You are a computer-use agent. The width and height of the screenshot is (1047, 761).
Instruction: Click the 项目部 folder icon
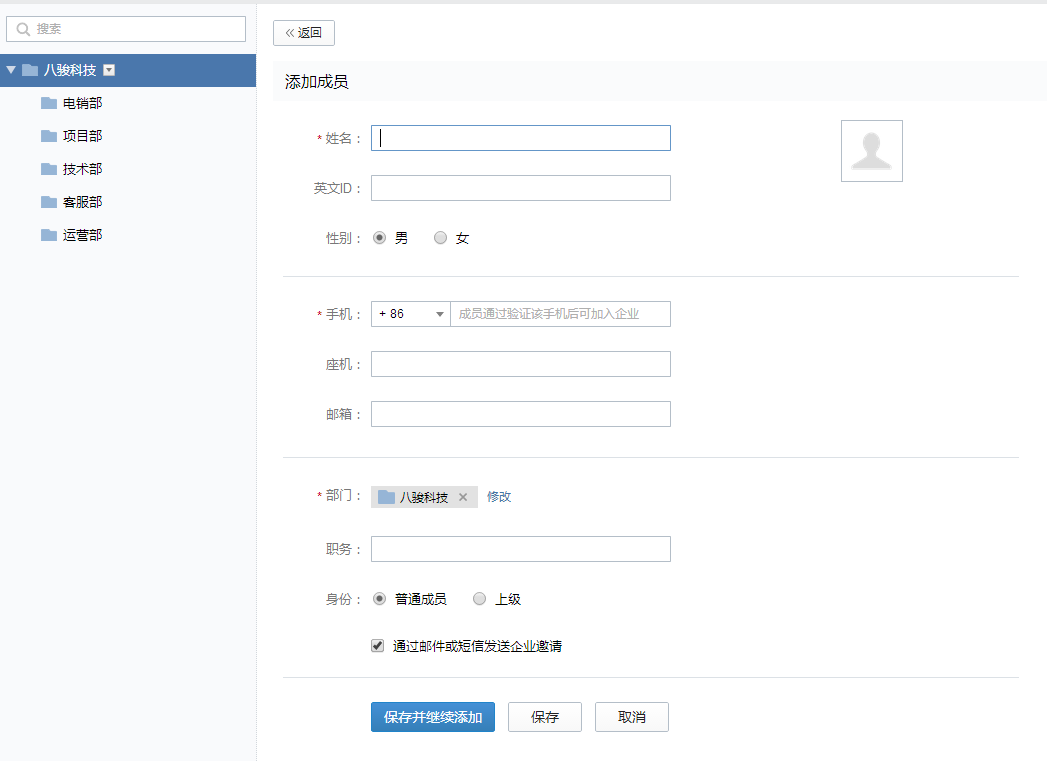48,136
